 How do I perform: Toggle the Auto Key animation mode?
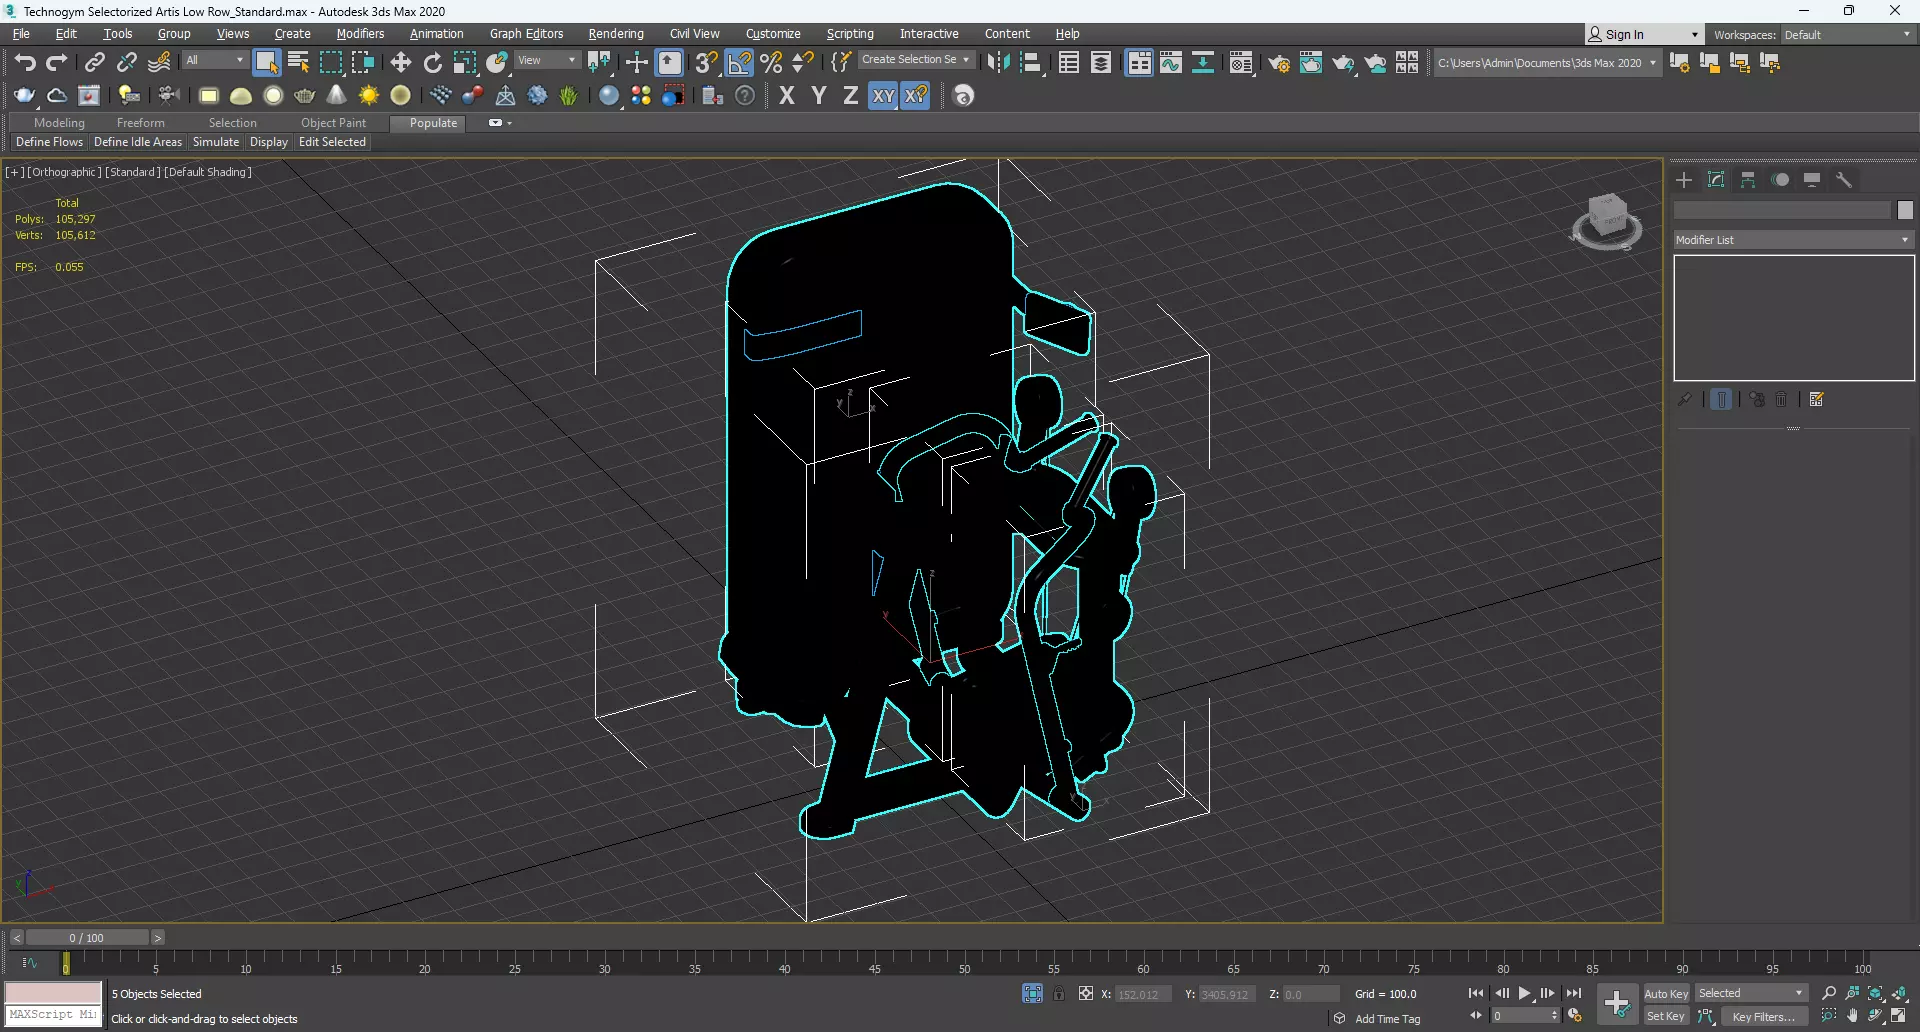pyautogui.click(x=1665, y=993)
